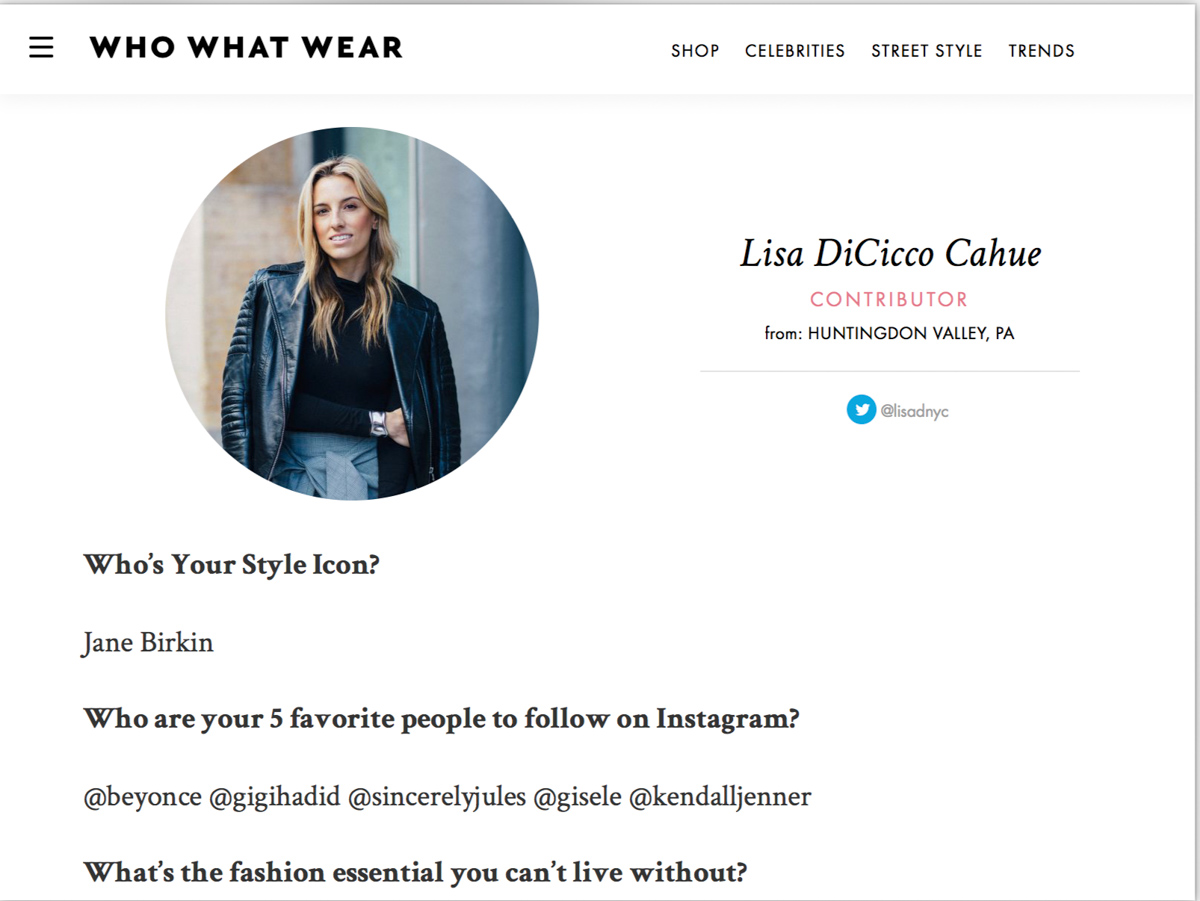Click the @kendalljenner Instagram handle
1200x901 pixels.
[720, 797]
